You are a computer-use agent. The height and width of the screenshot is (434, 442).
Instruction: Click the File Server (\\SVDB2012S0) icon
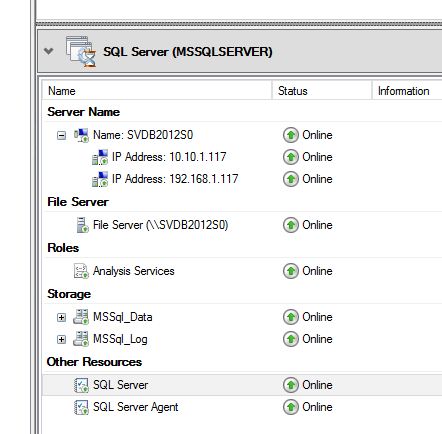82,225
